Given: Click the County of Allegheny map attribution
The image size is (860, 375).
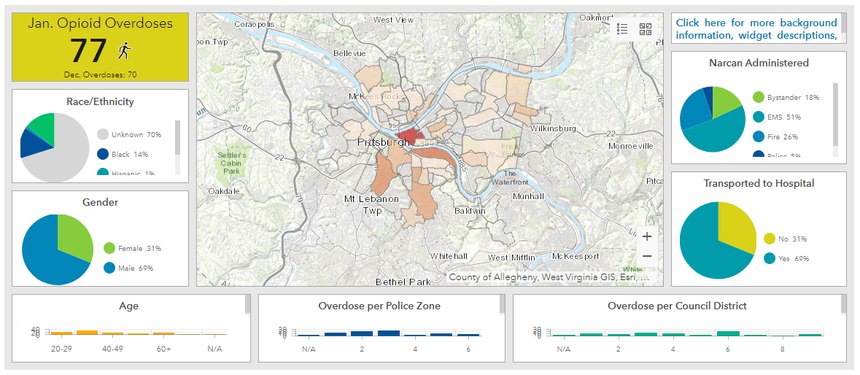Looking at the screenshot, I should tap(549, 277).
